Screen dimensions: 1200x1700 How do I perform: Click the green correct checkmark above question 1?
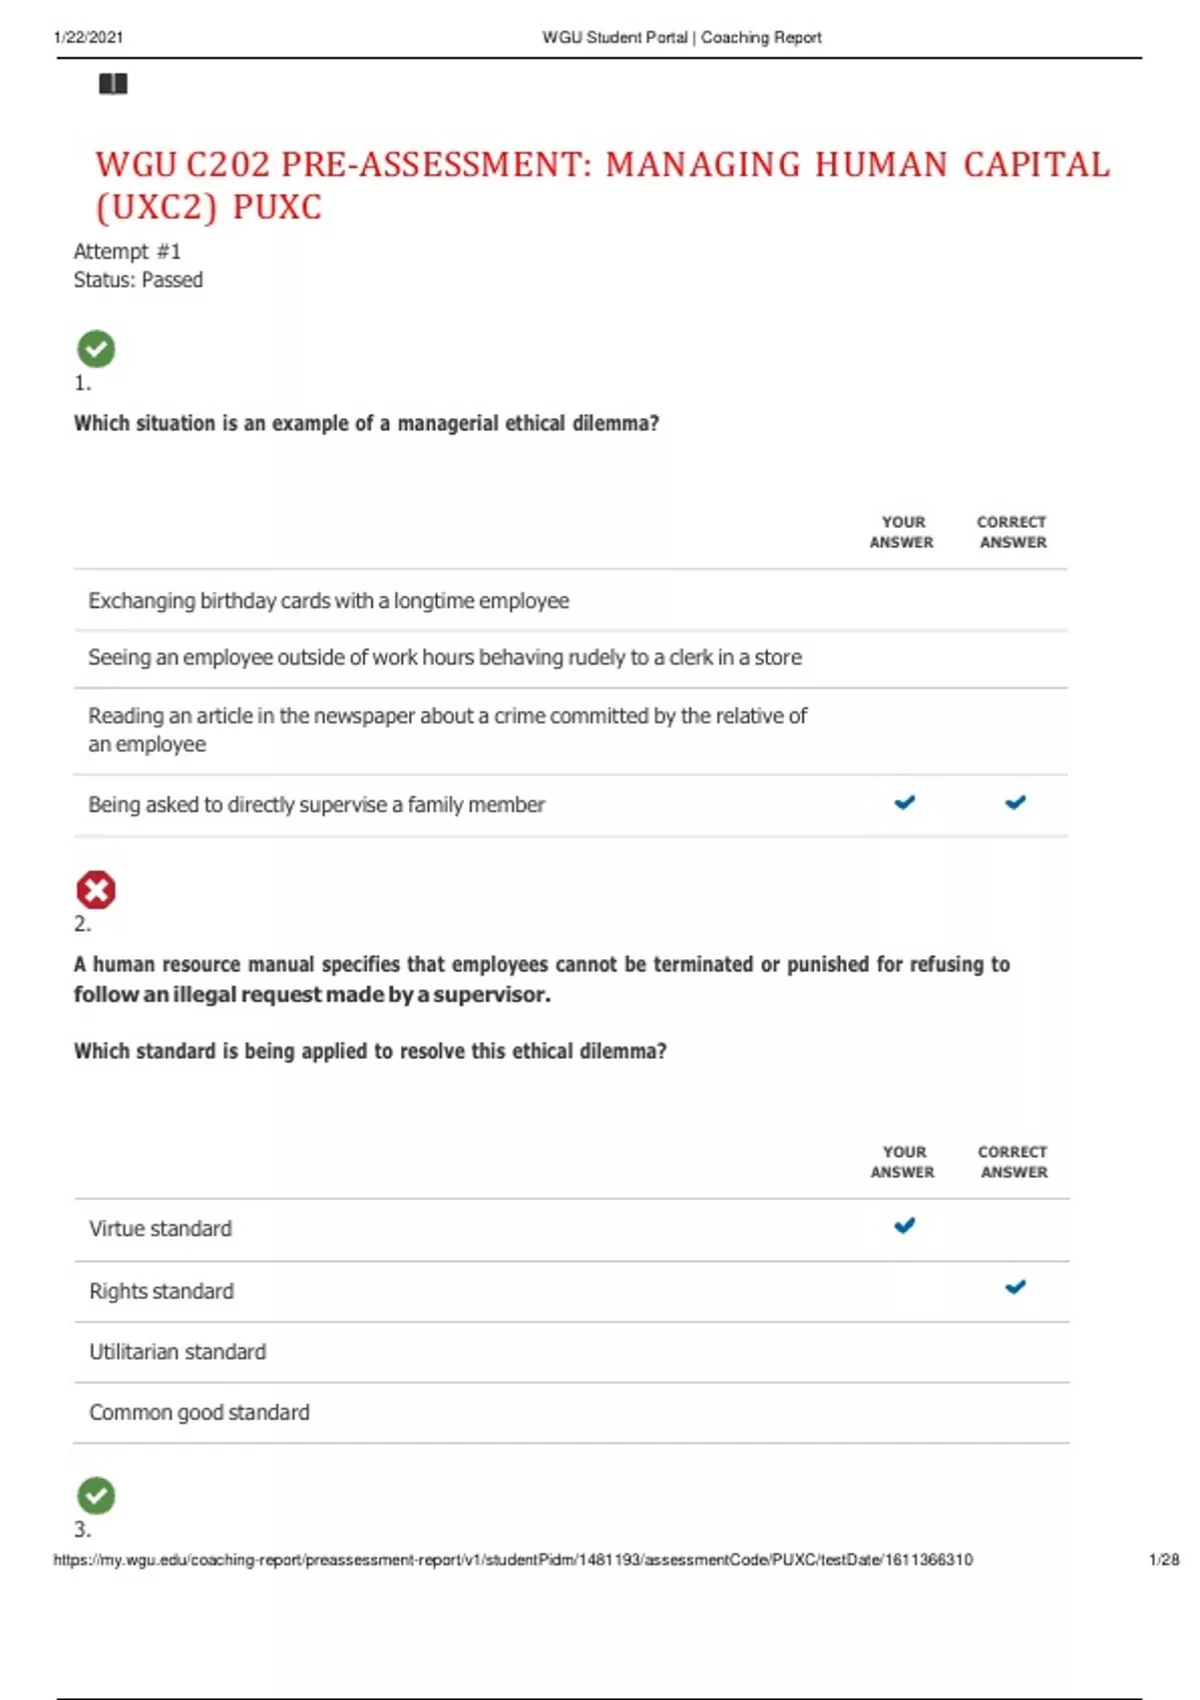pyautogui.click(x=96, y=349)
